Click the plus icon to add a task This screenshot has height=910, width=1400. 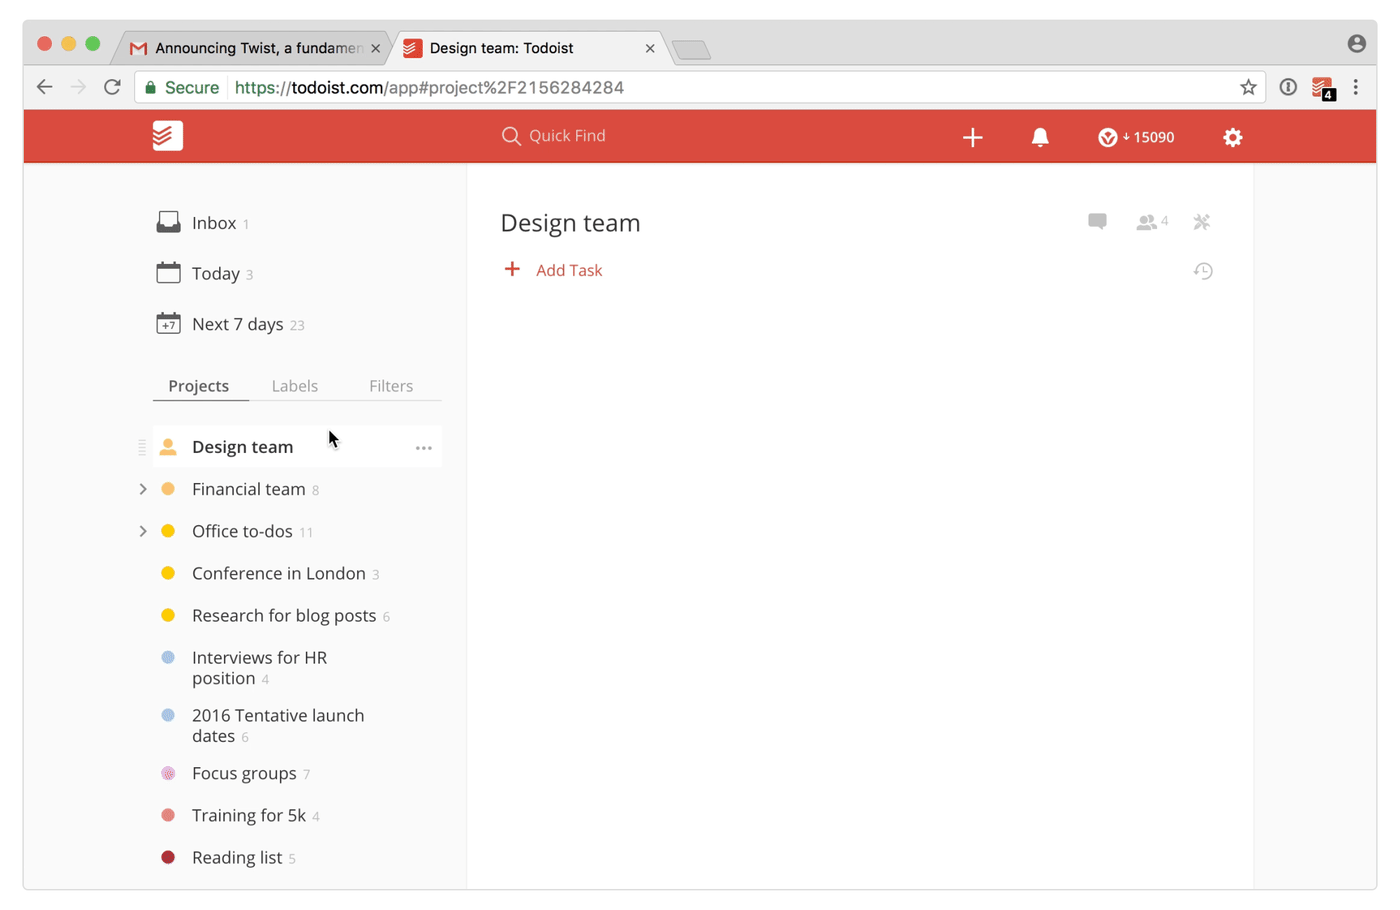tap(972, 136)
